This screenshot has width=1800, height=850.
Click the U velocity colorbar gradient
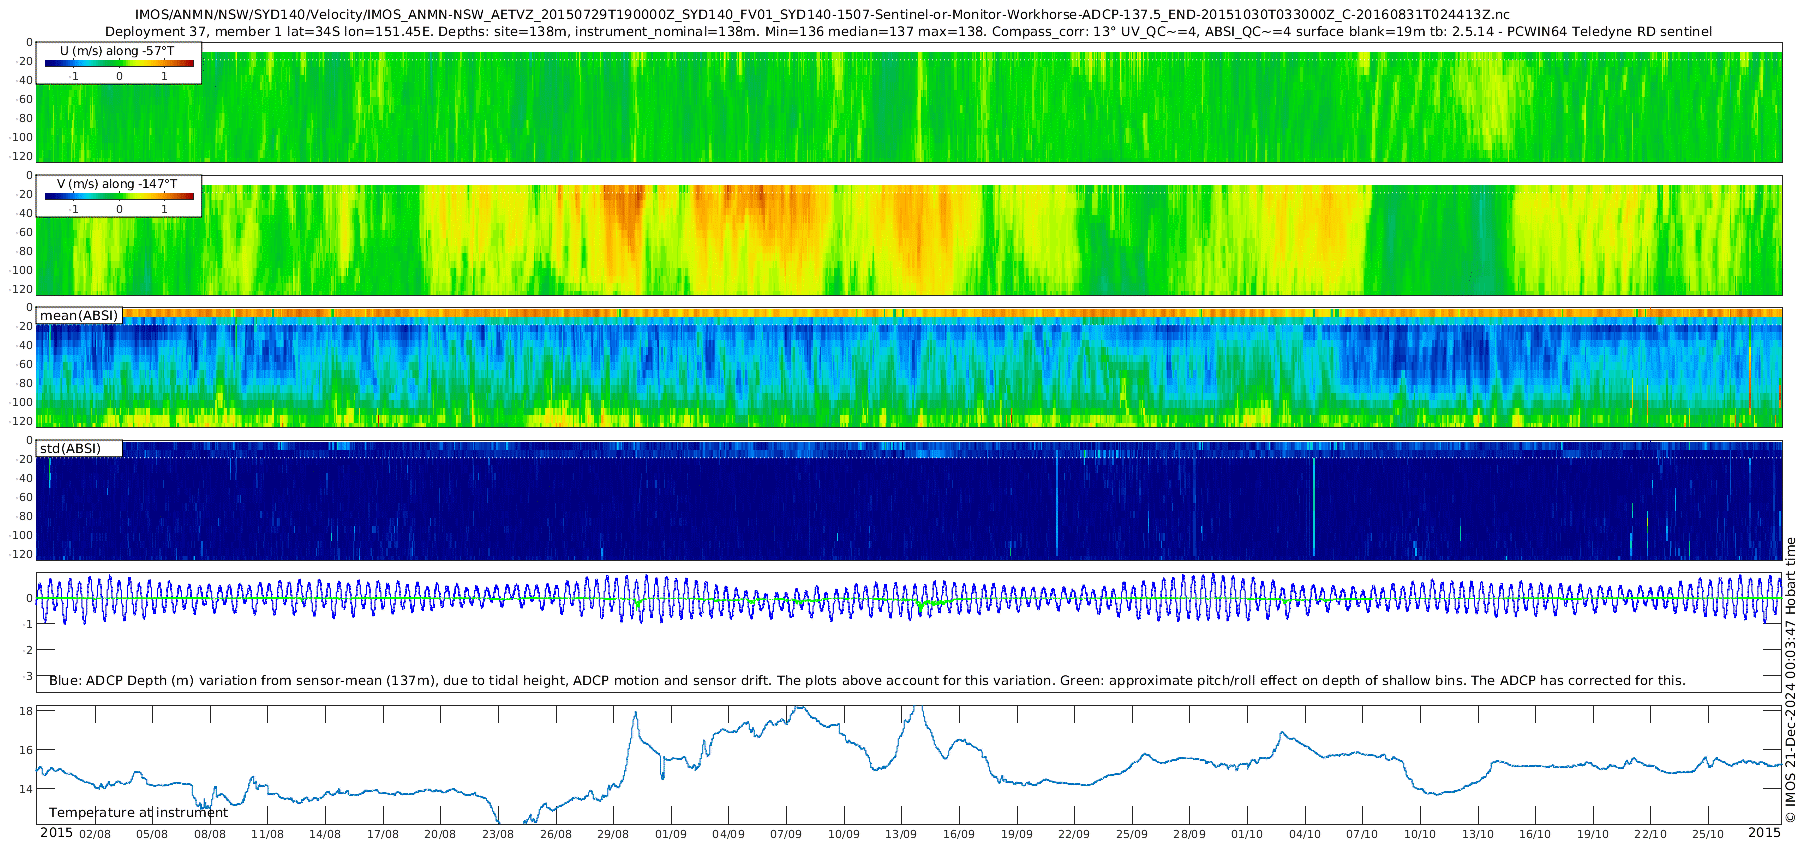click(x=119, y=63)
